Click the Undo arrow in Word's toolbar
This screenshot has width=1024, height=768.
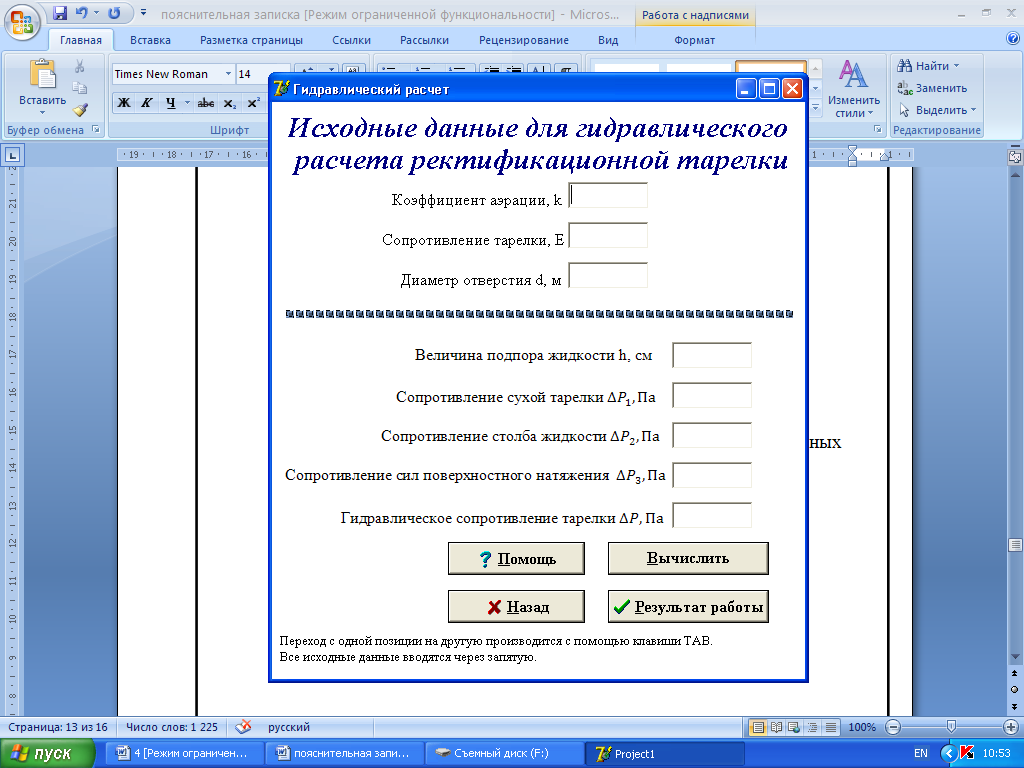pos(81,13)
